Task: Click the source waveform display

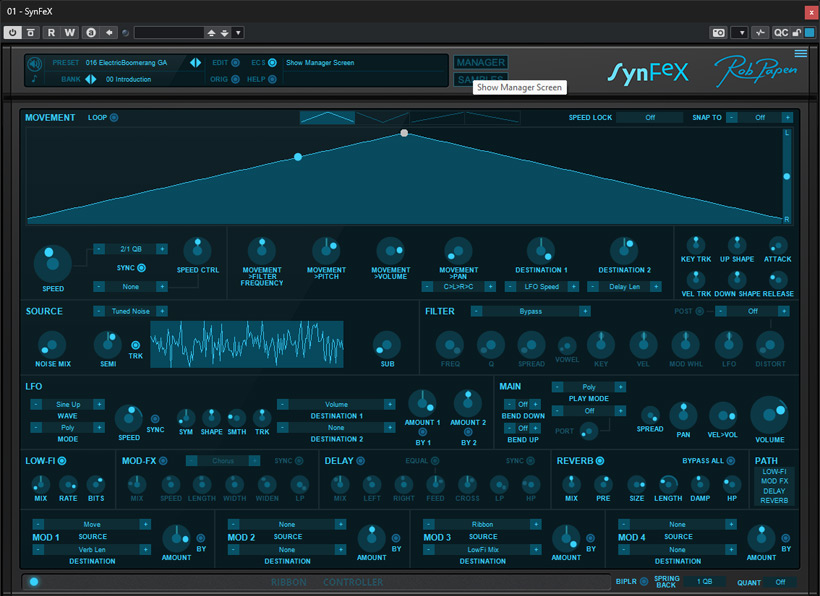Action: [247, 344]
